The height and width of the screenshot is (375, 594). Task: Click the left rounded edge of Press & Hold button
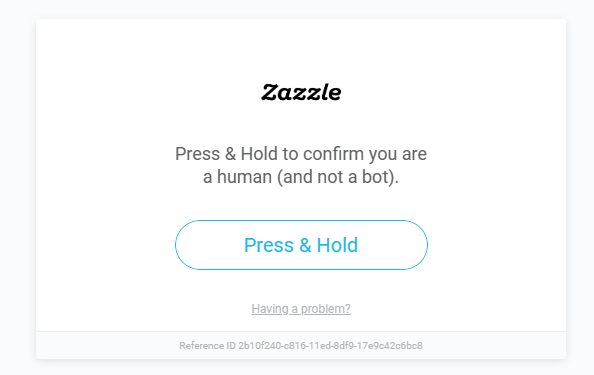186,245
